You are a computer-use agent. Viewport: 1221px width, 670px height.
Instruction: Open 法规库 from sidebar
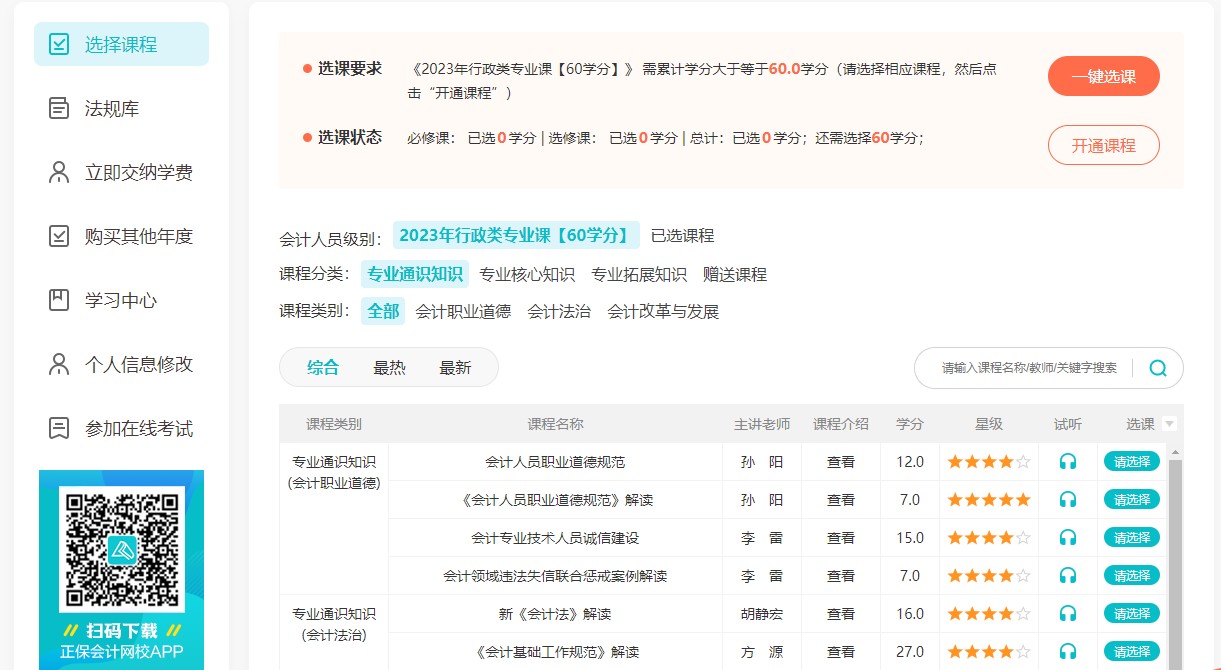(x=111, y=109)
